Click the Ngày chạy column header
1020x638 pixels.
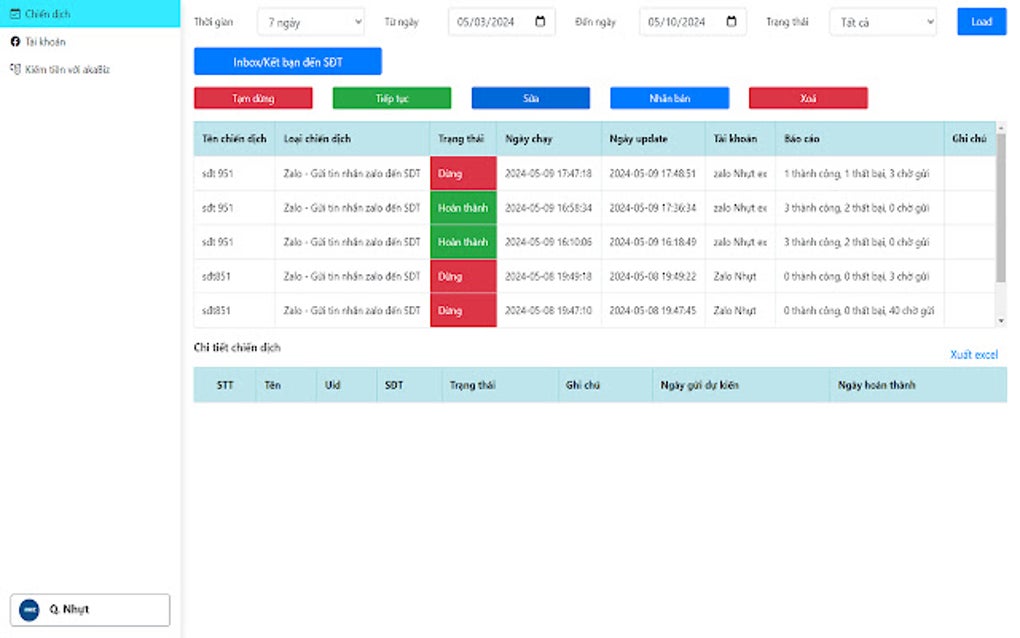548,139
